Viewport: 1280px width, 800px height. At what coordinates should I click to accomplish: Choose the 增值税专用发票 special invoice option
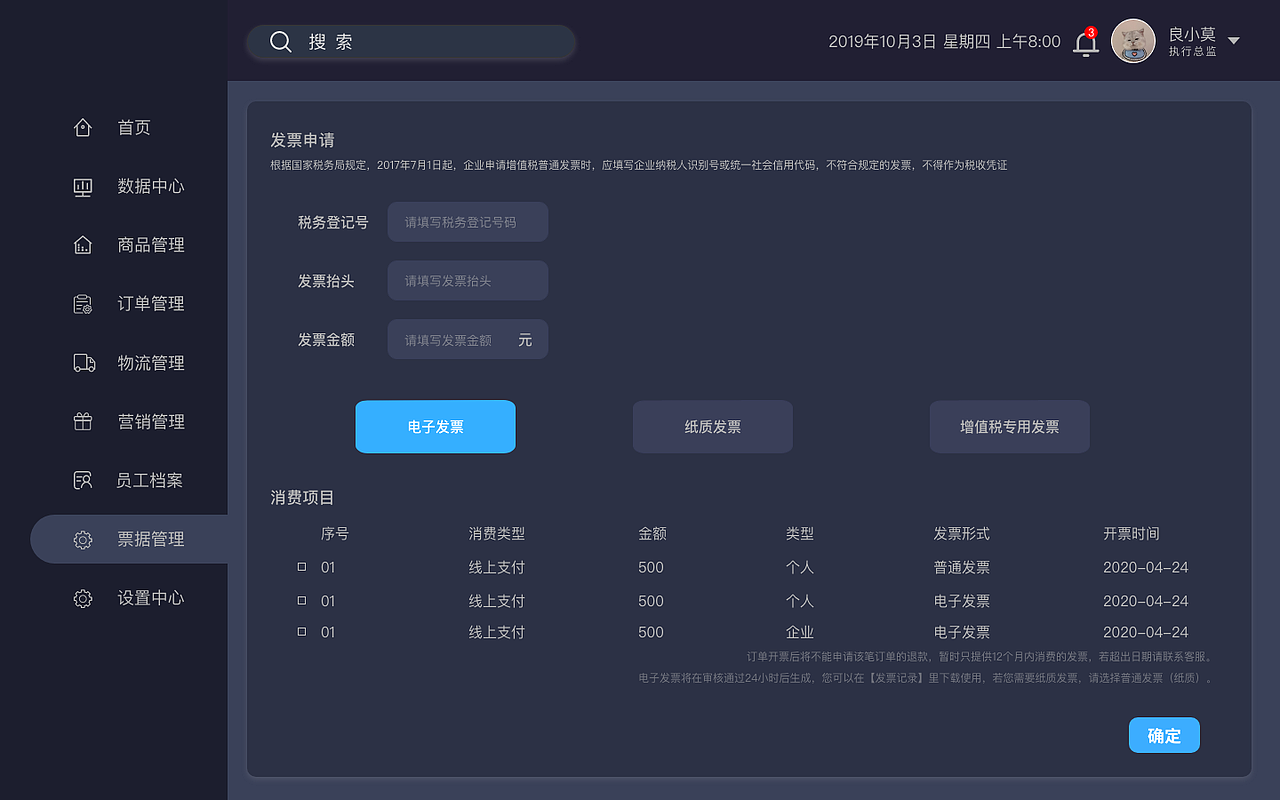pyautogui.click(x=1009, y=426)
